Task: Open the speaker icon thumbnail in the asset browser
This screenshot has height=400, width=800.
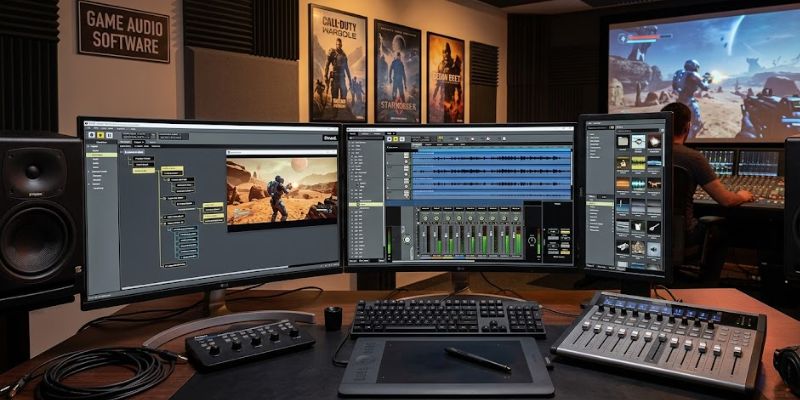Action: [654, 249]
